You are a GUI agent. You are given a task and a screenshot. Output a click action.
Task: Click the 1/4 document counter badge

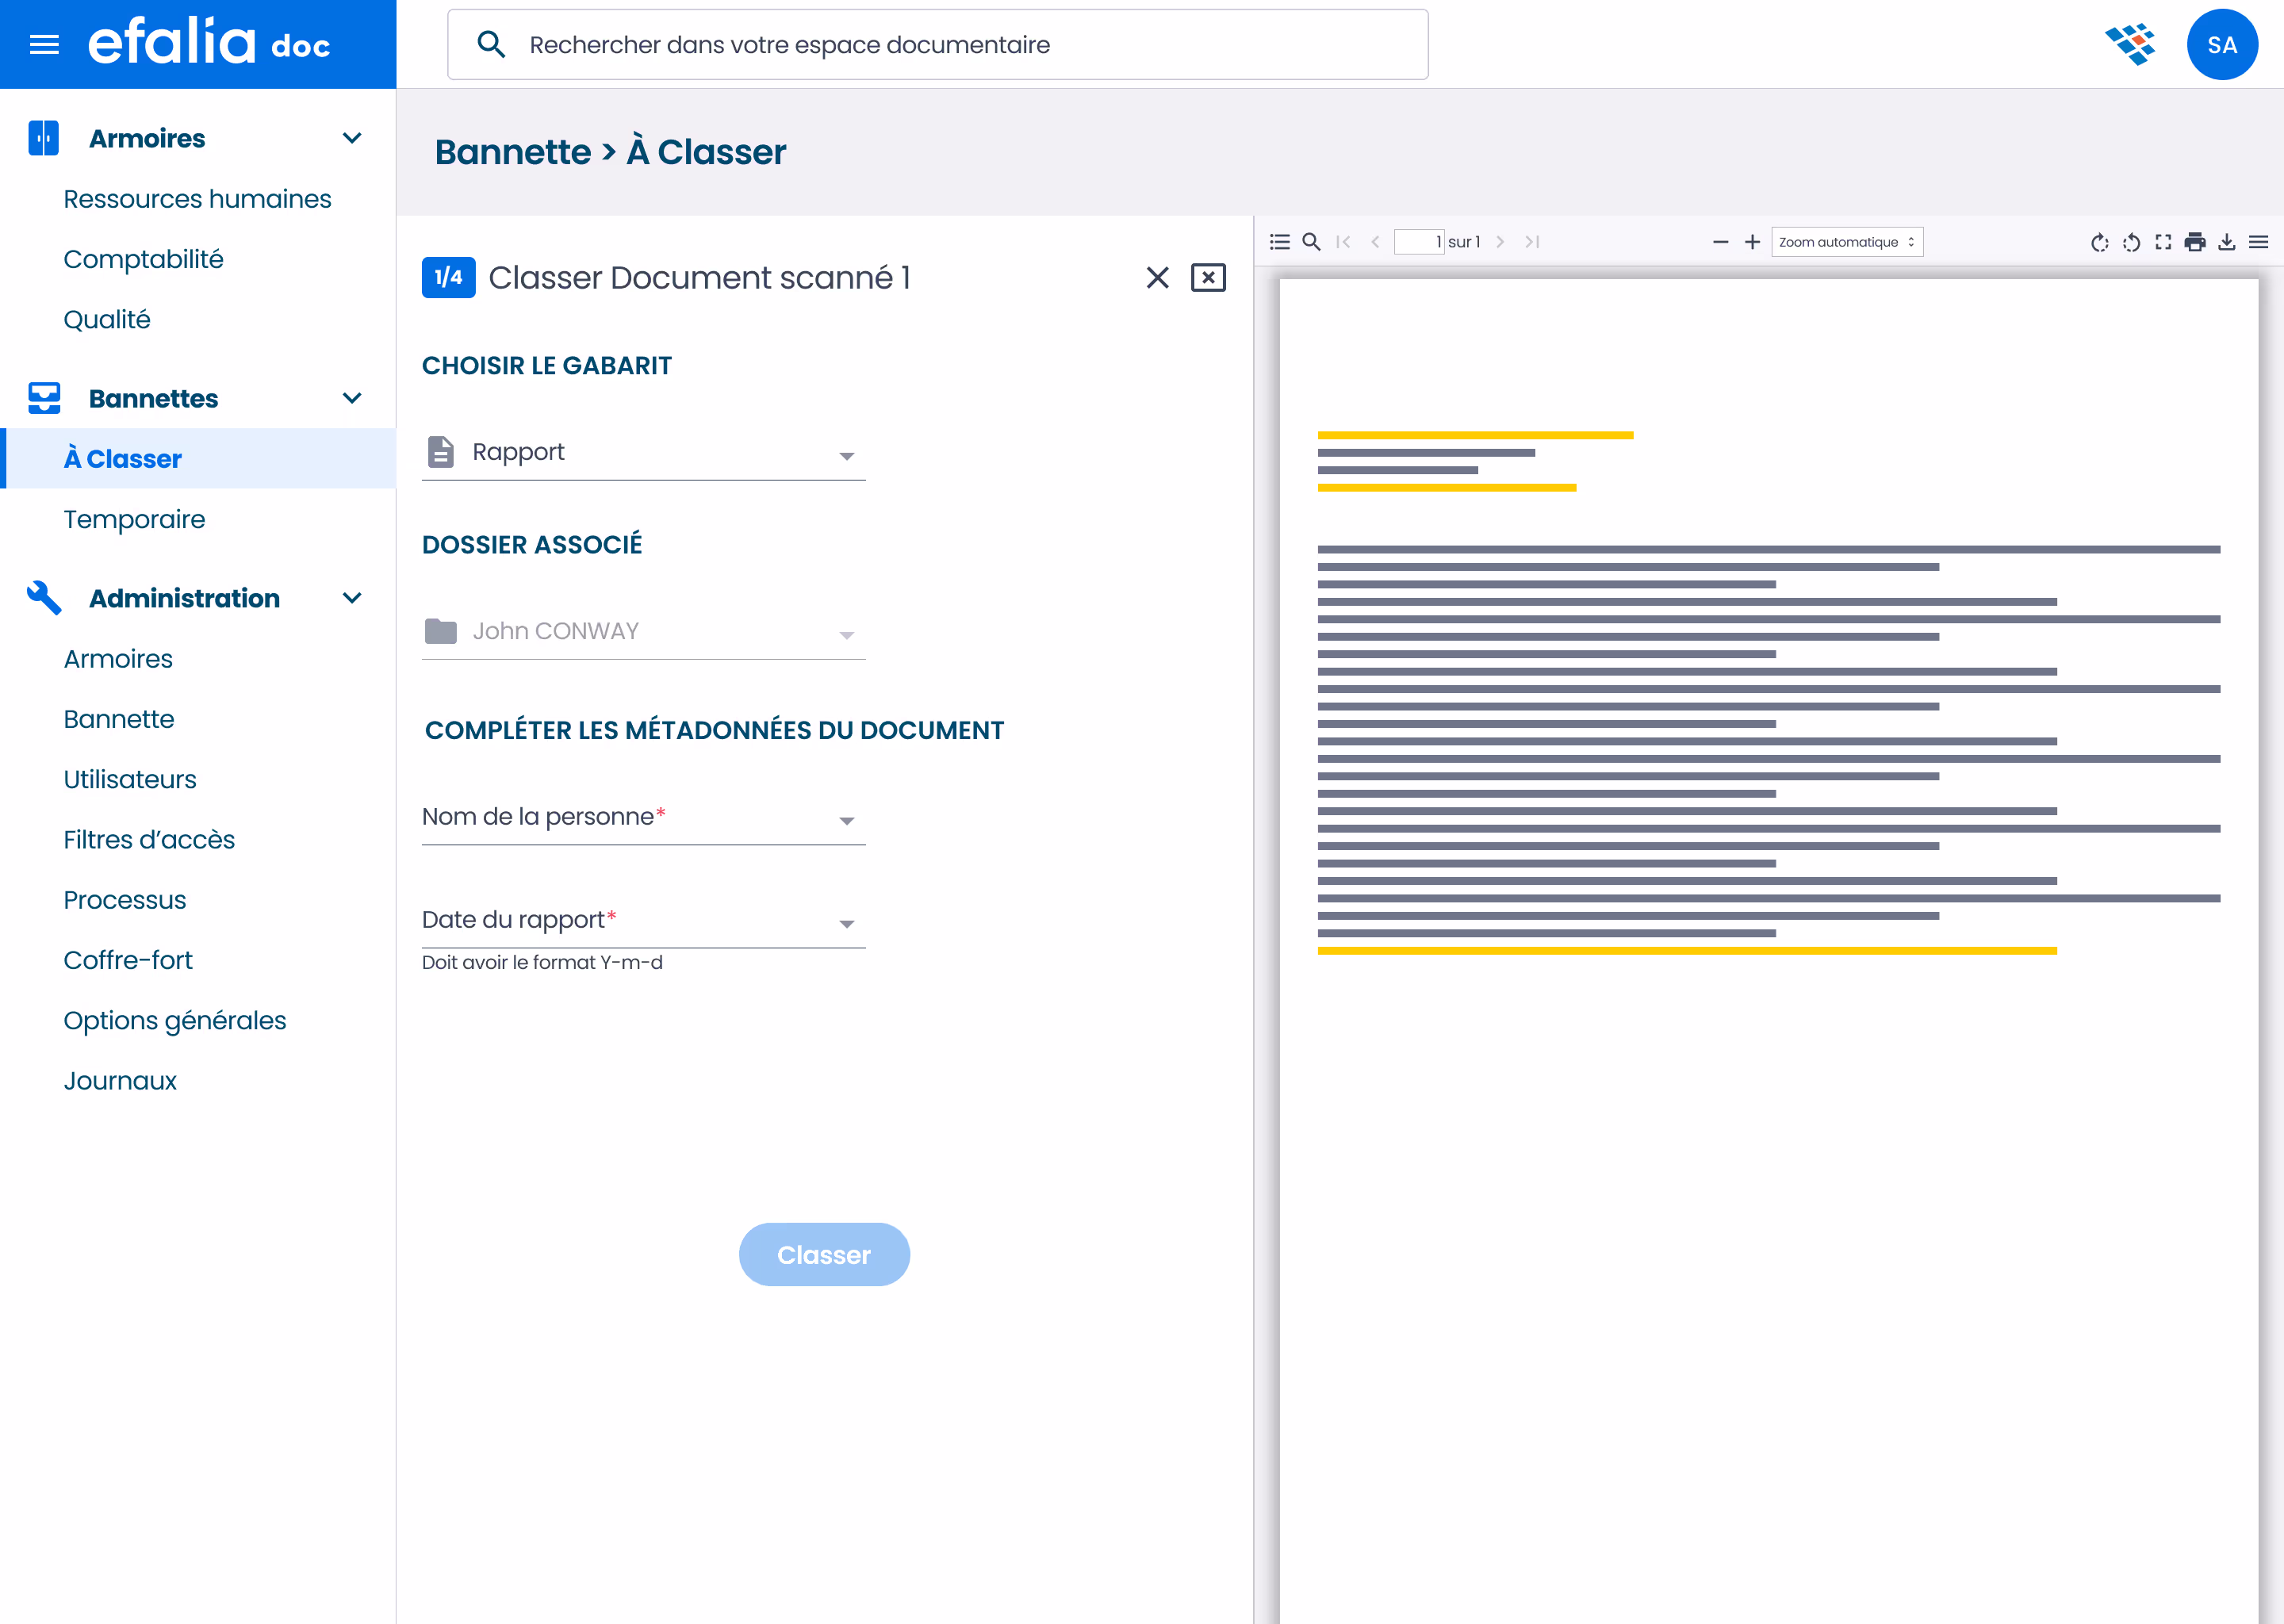pyautogui.click(x=448, y=278)
